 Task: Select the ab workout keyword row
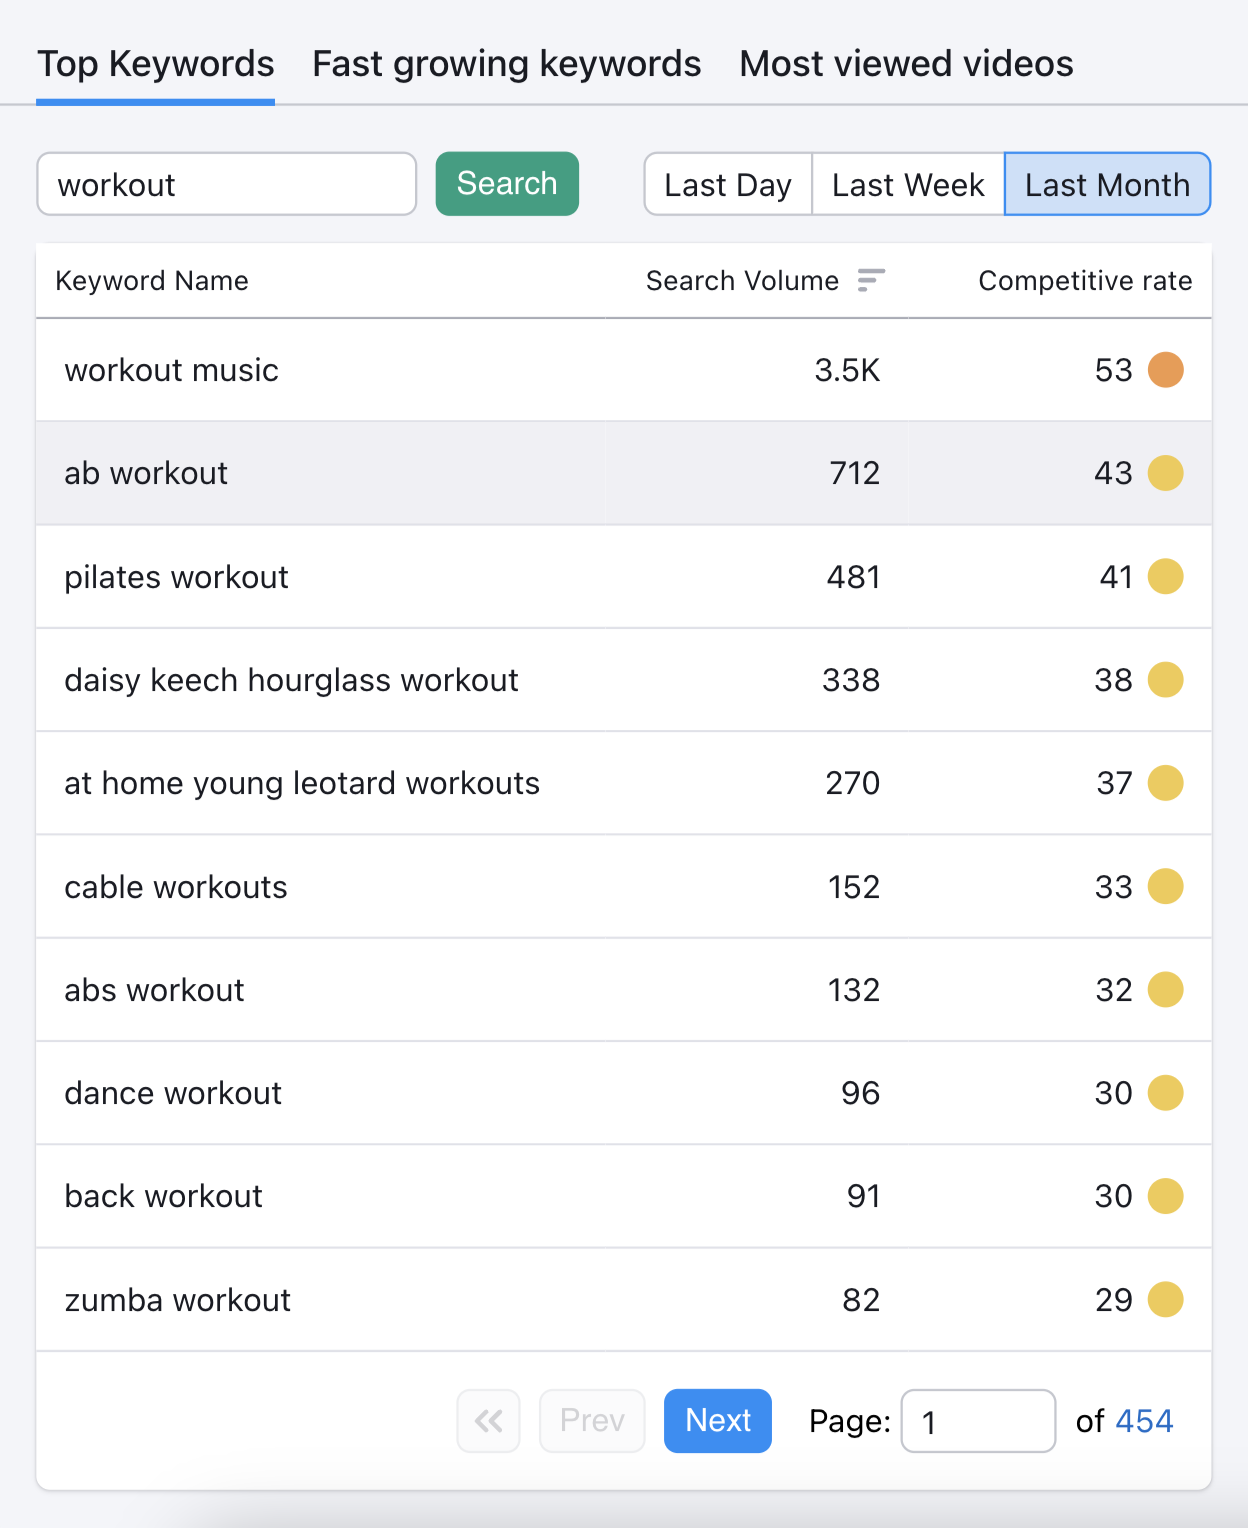[145, 473]
